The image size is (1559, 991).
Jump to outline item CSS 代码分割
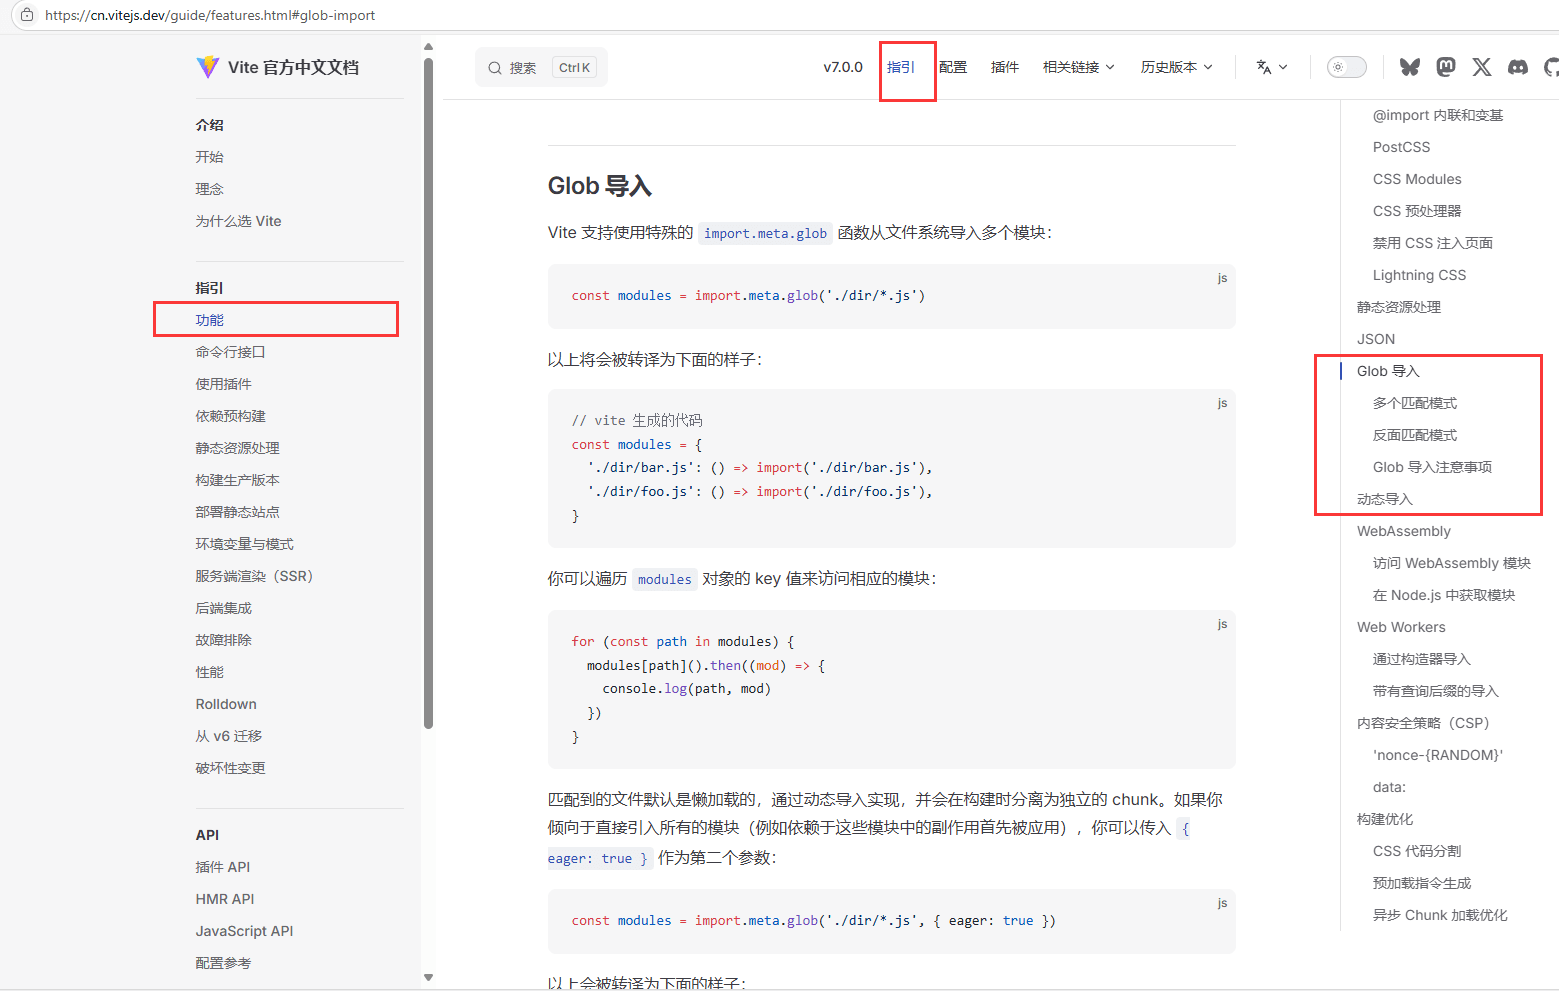pyautogui.click(x=1417, y=851)
